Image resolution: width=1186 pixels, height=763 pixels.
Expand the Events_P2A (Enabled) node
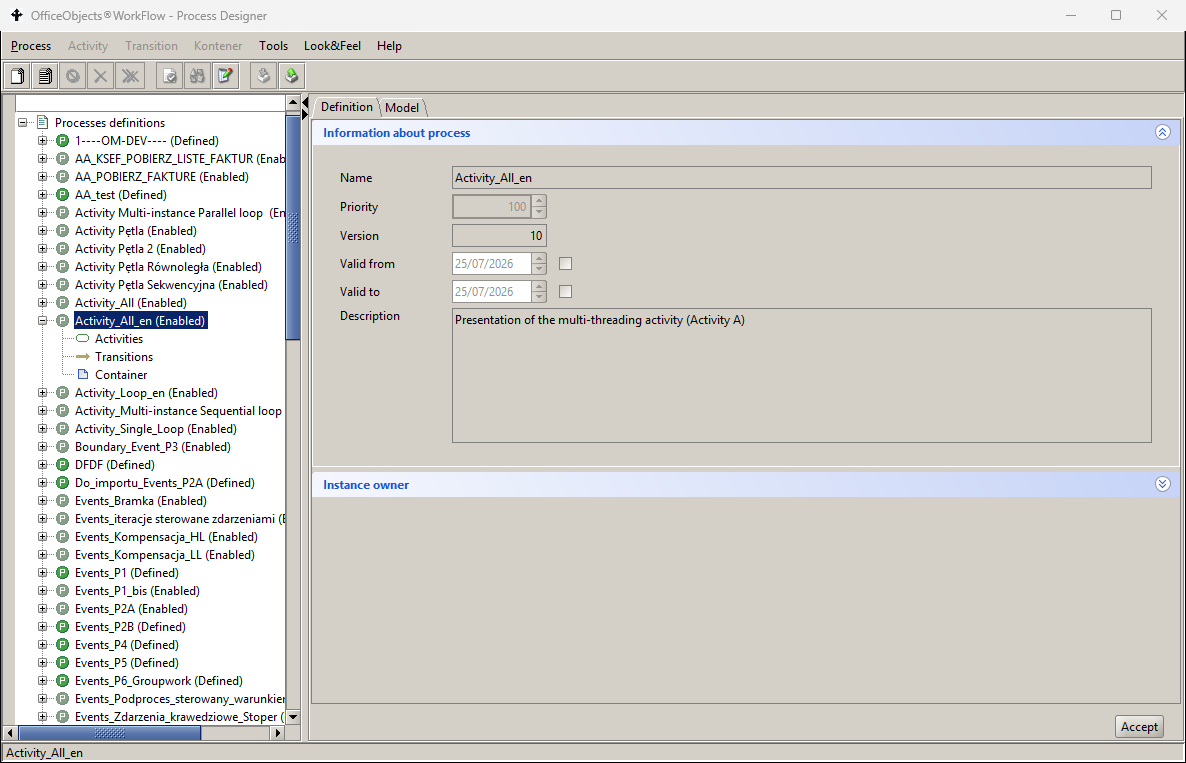pyautogui.click(x=42, y=609)
